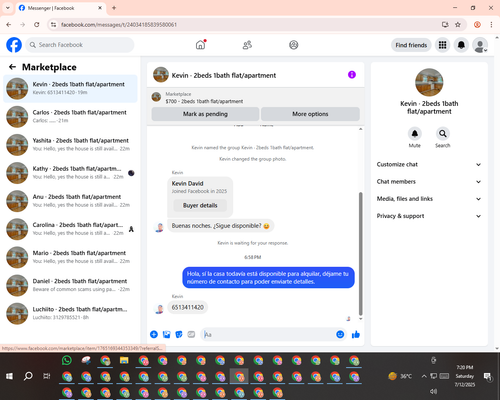Click the Facebook logo icon
The width and height of the screenshot is (500, 400).
[14, 45]
